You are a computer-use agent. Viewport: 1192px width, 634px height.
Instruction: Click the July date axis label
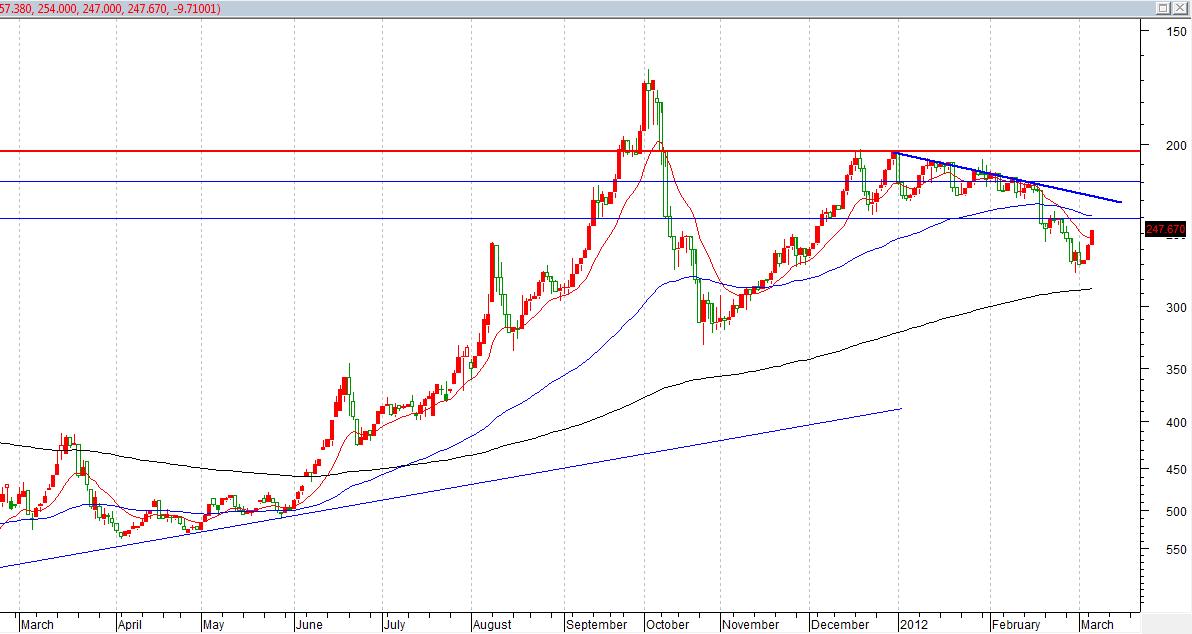click(x=395, y=625)
